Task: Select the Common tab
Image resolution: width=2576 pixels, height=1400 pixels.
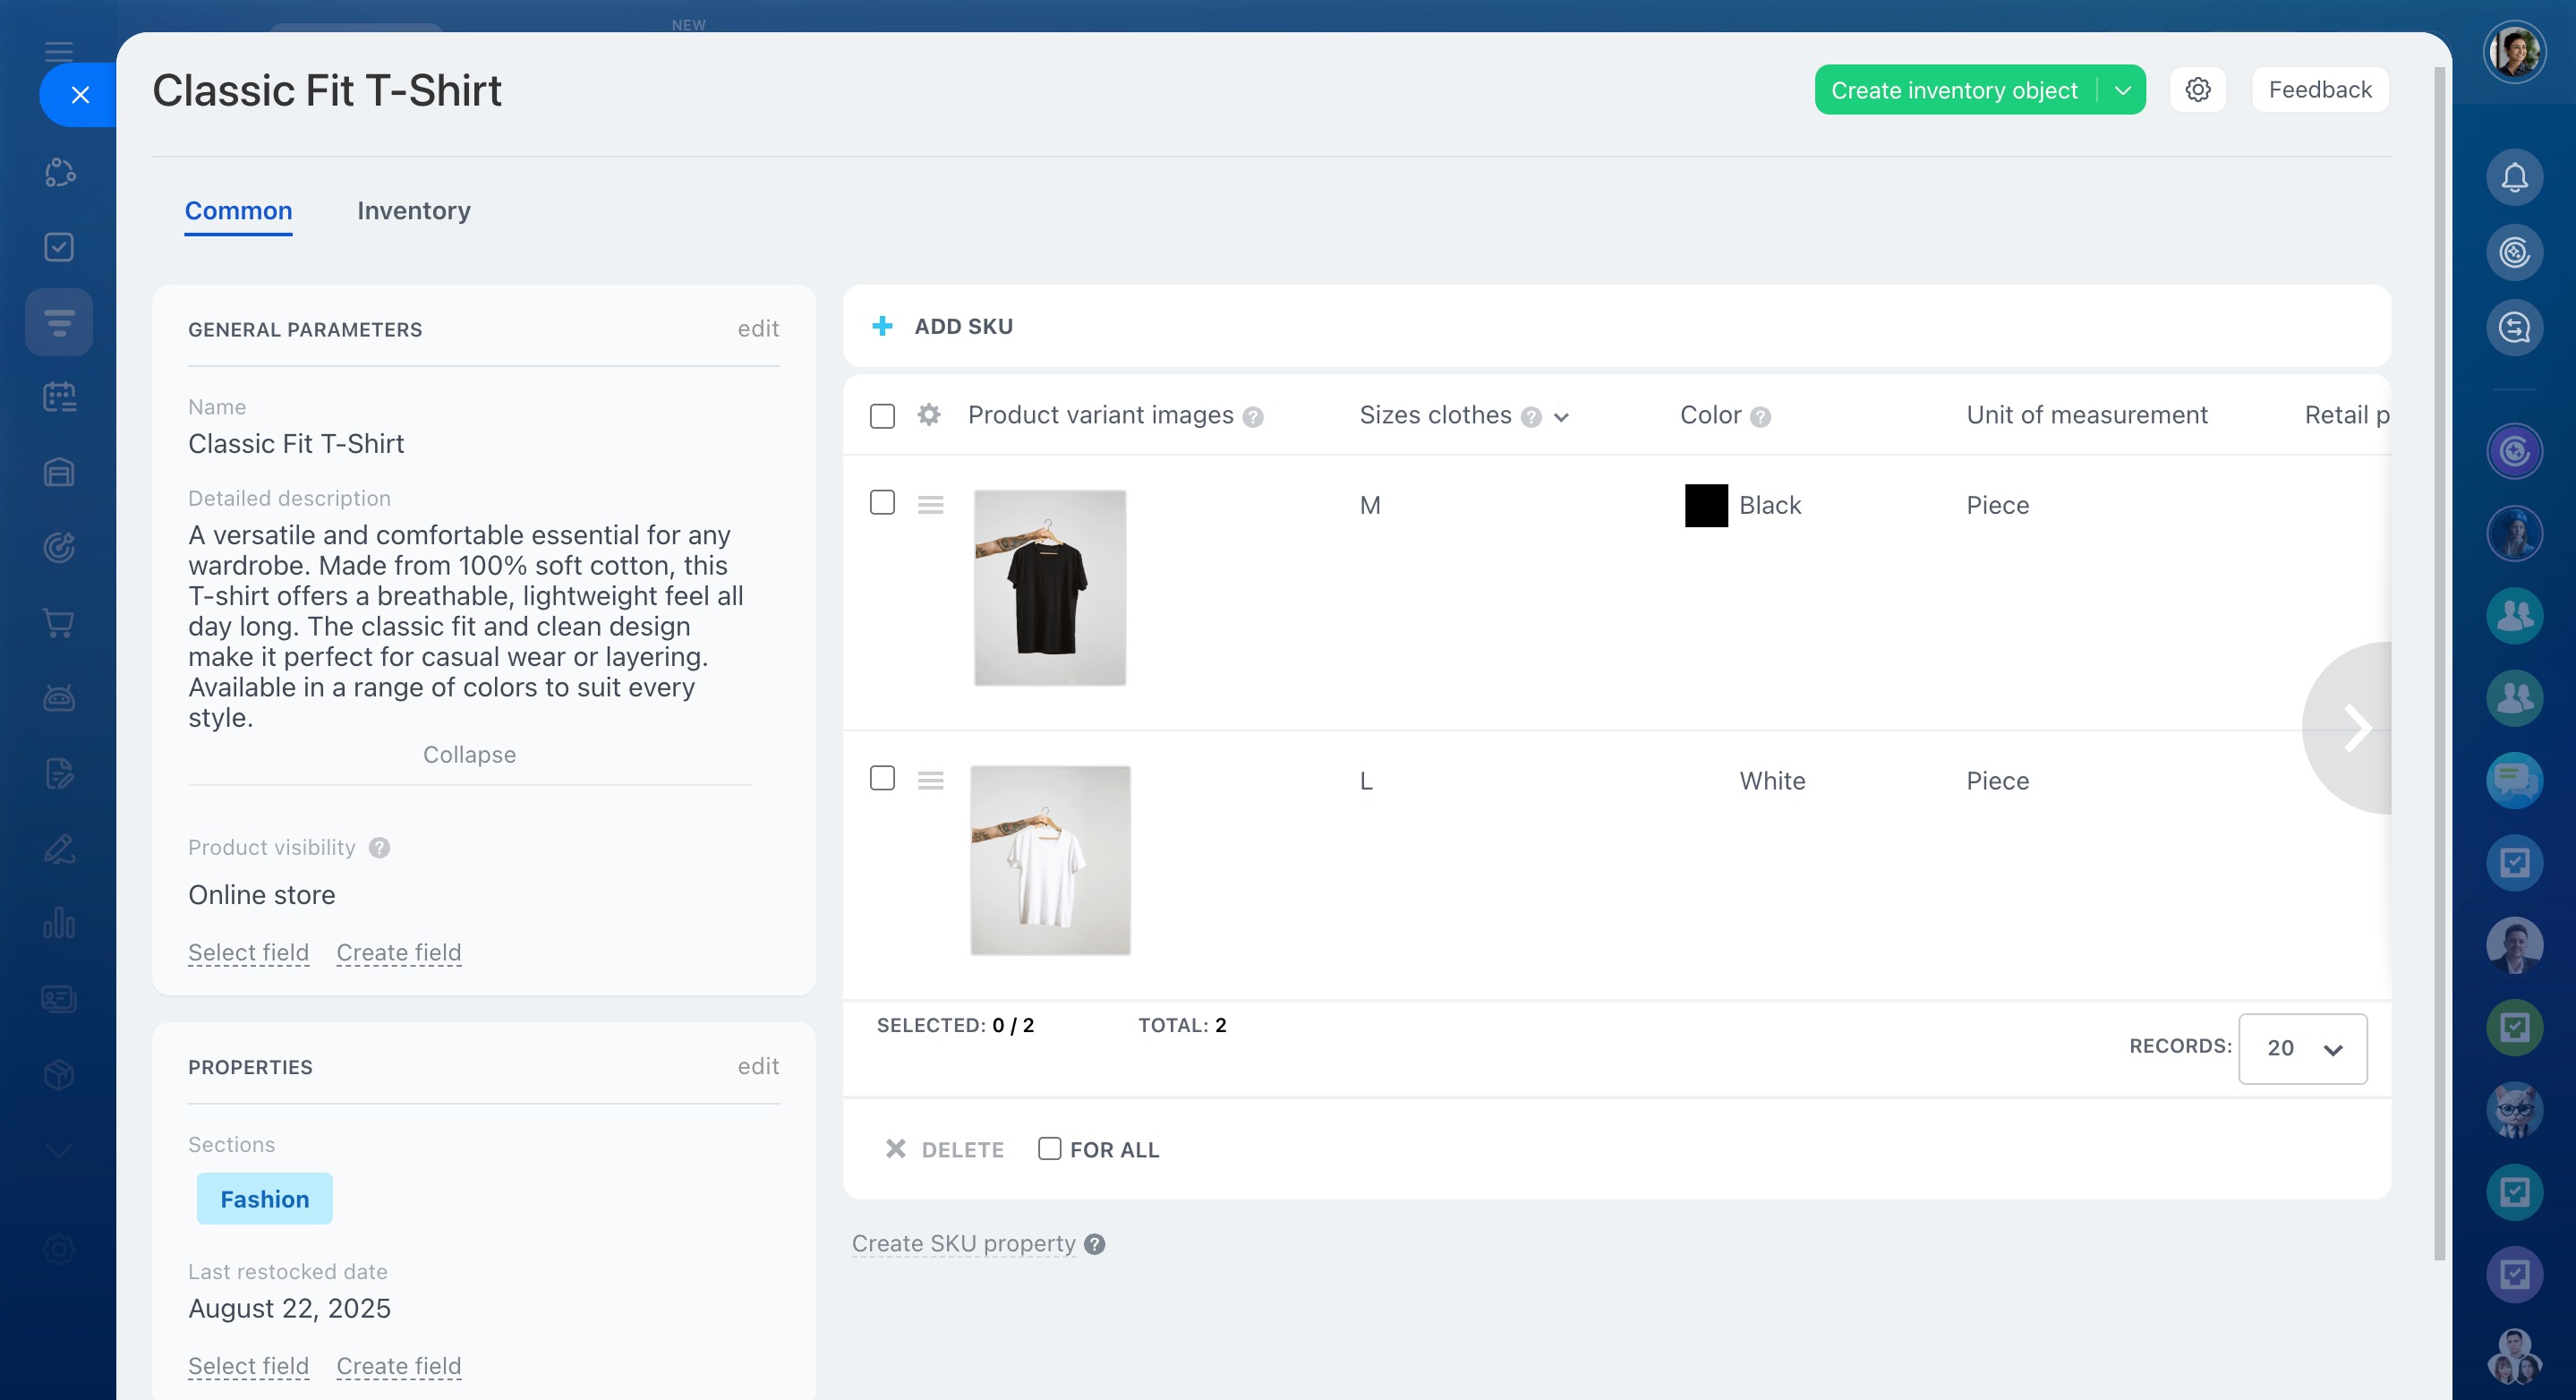Action: click(x=238, y=211)
